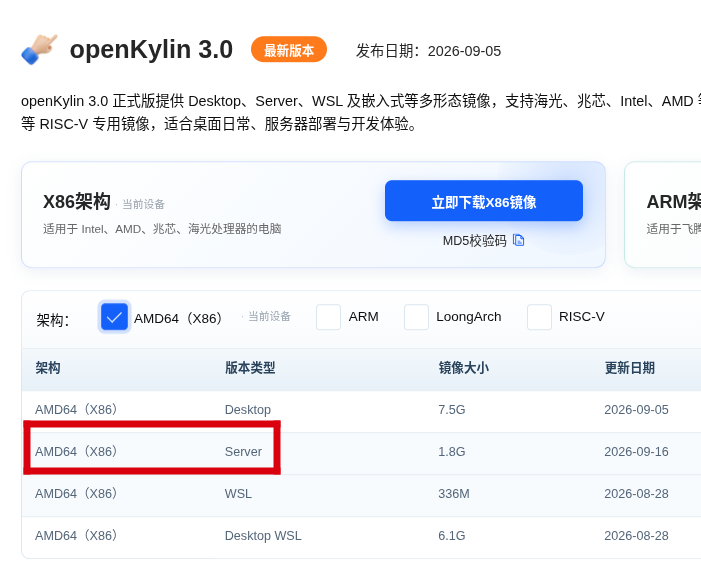Click the 2026-09-16 update date cell
This screenshot has height=566, width=701.
click(636, 452)
